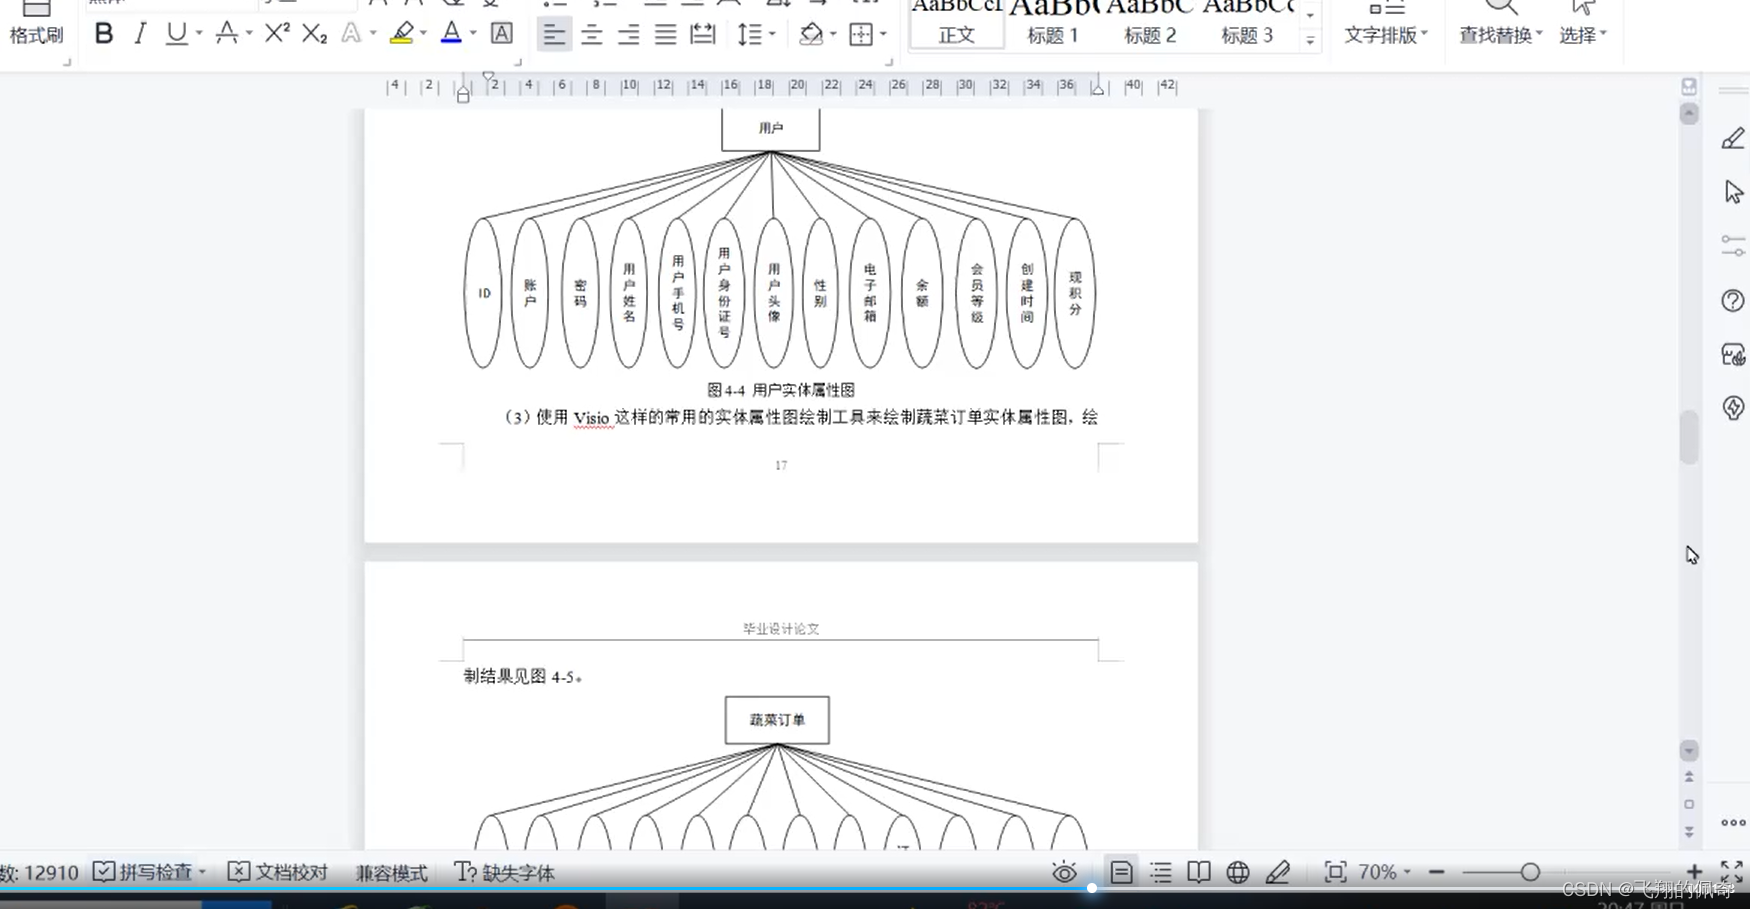Click the zoom slider handle
This screenshot has width=1750, height=909.
(1530, 872)
